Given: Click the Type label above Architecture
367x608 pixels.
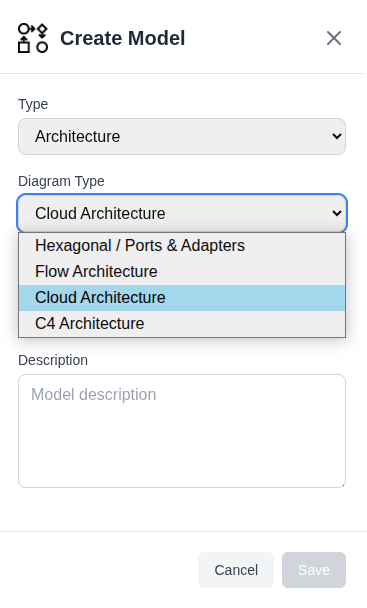Looking at the screenshot, I should tap(33, 104).
